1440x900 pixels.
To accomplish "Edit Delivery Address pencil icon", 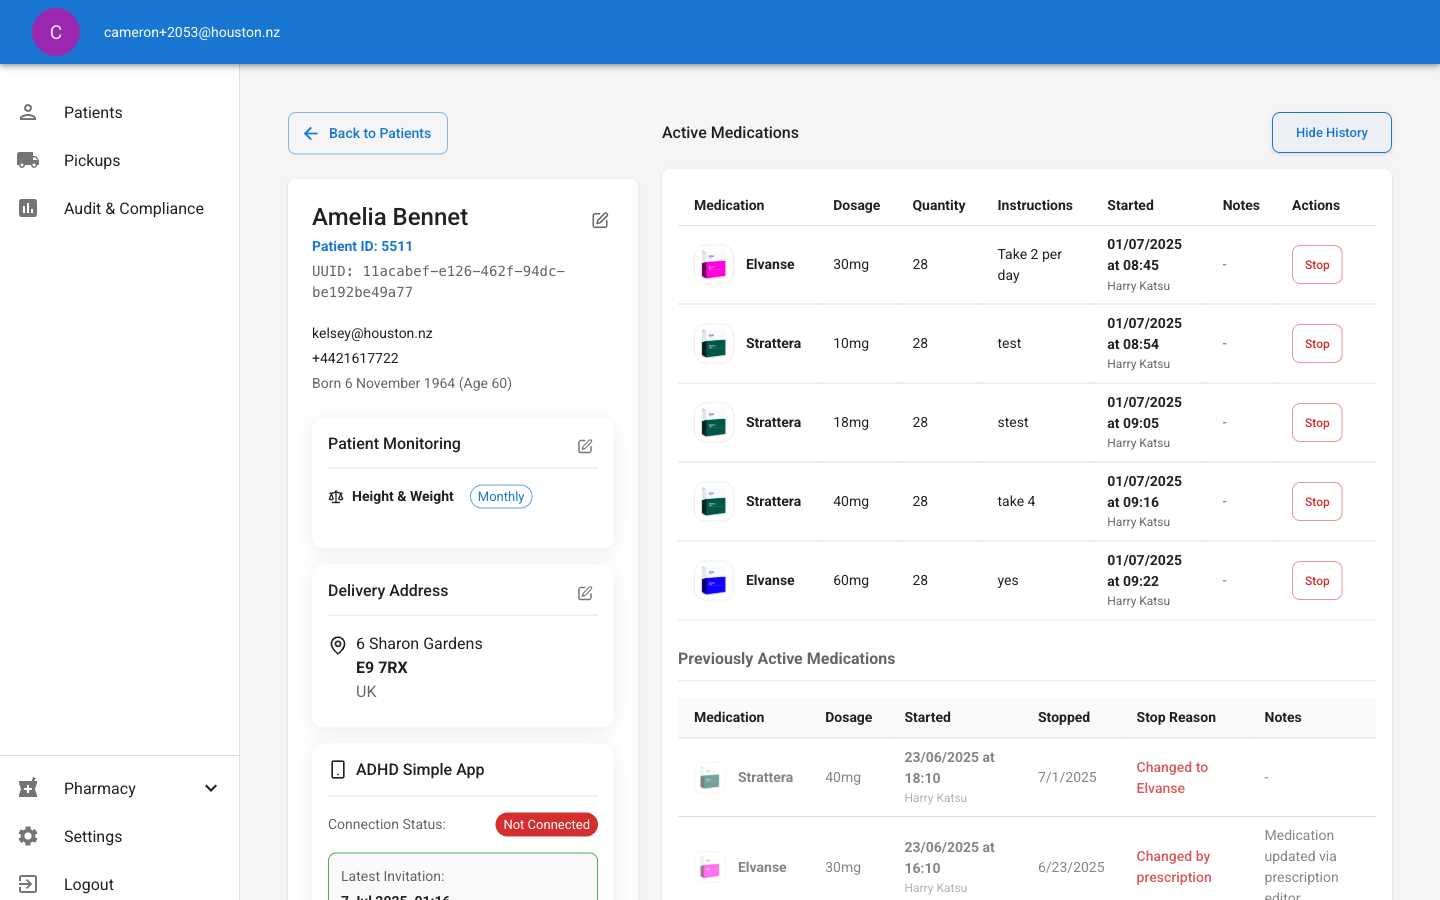I will coord(585,593).
